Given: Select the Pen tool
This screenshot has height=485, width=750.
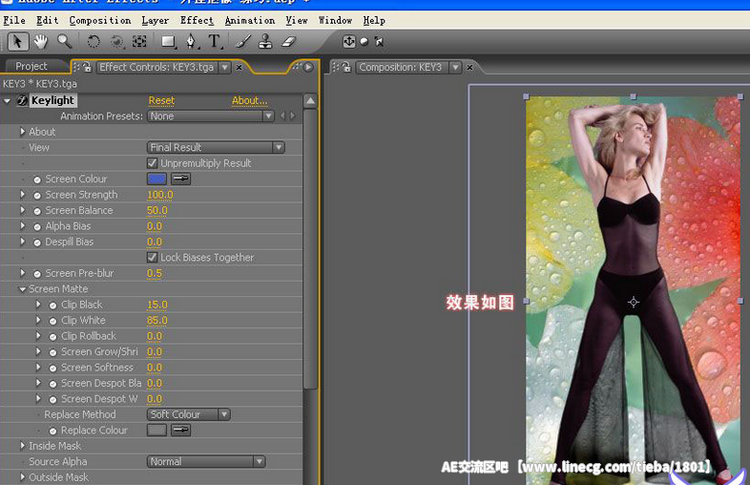Looking at the screenshot, I should [191, 42].
